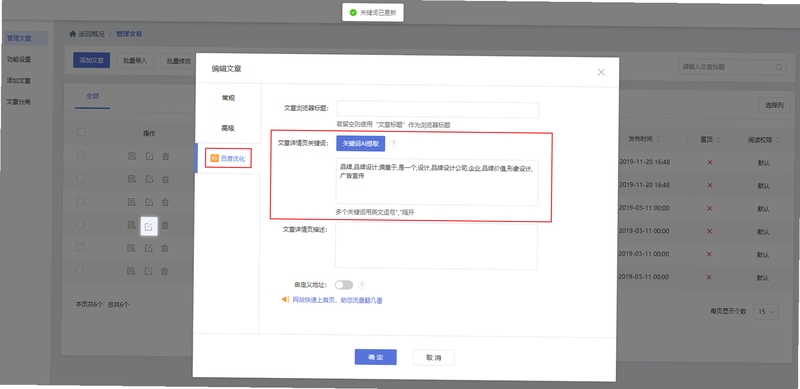The height and width of the screenshot is (389, 800).
Task: Cancel the dialog with 取消
Action: (434, 358)
